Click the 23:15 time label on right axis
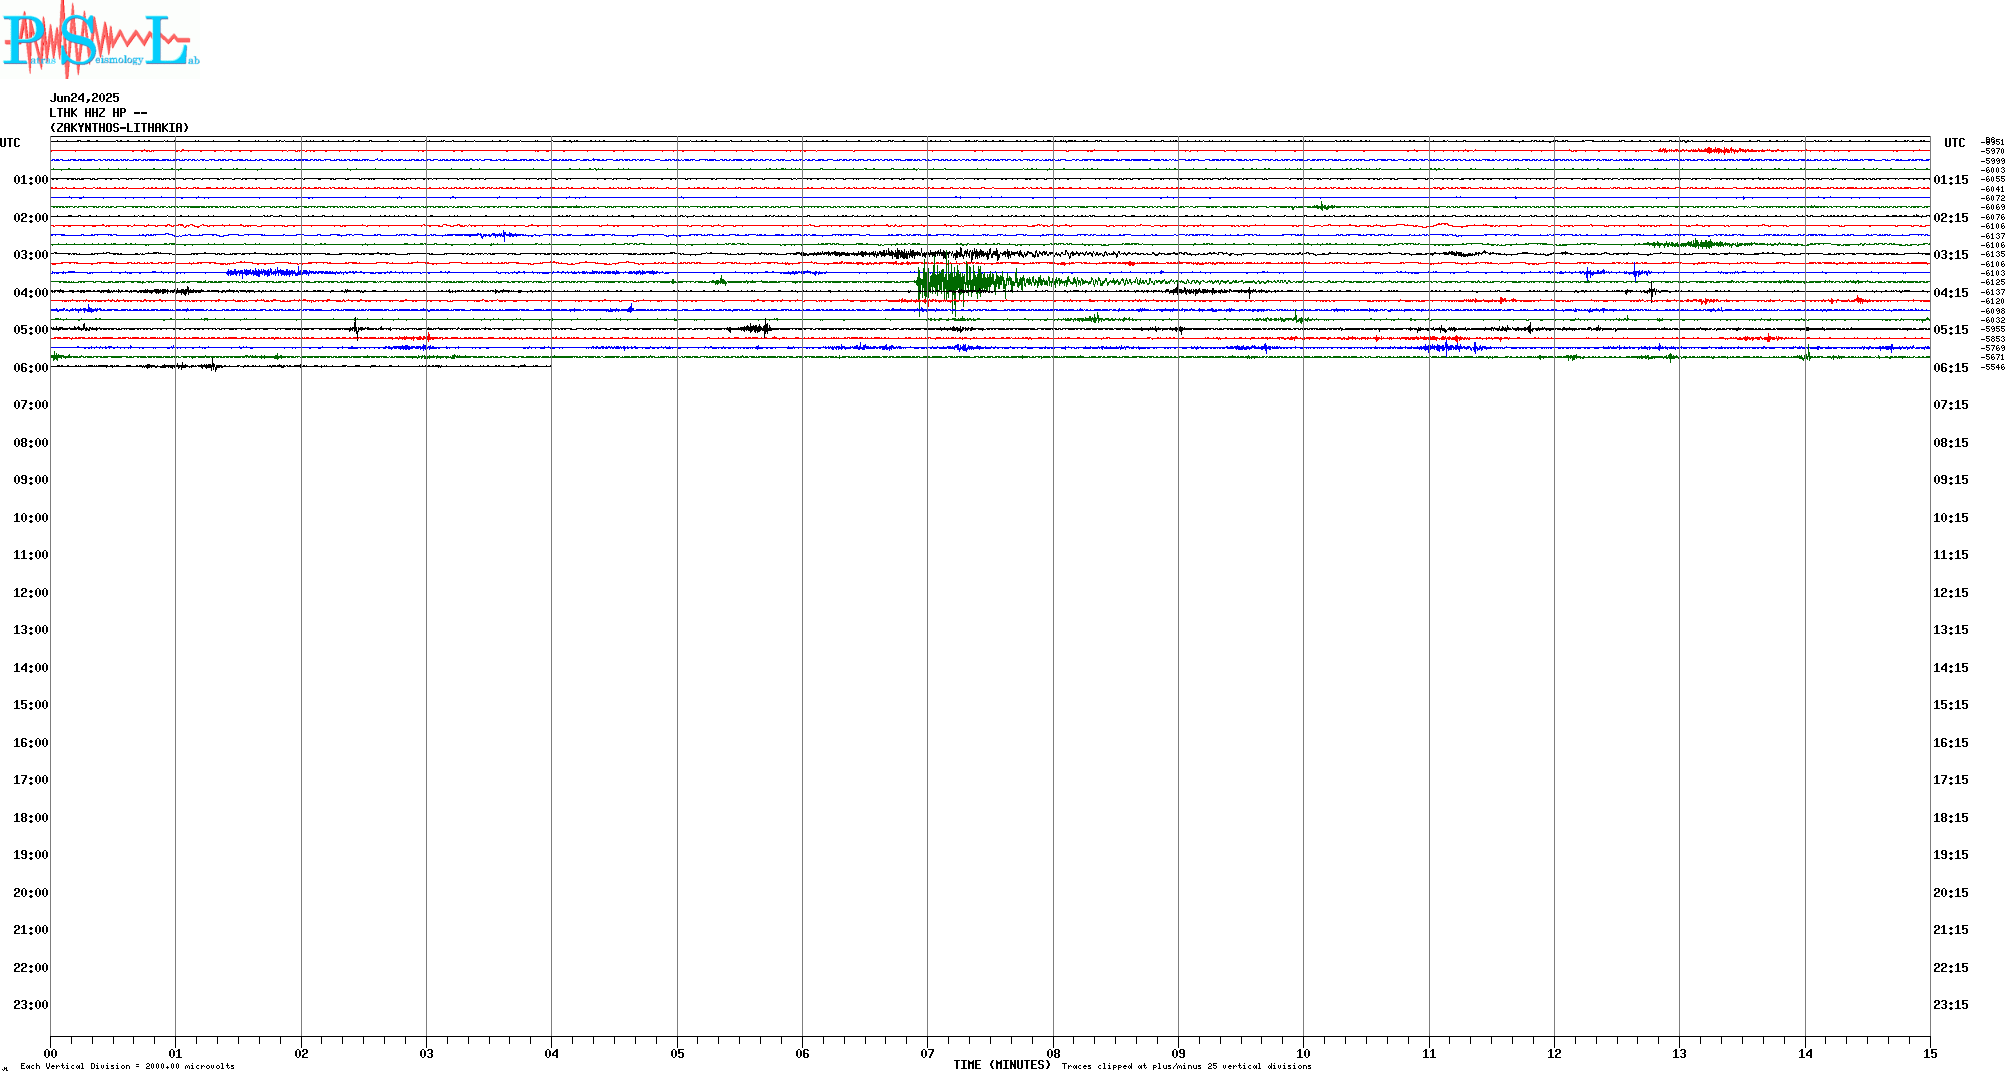The image size is (2010, 1080). coord(1951,1005)
